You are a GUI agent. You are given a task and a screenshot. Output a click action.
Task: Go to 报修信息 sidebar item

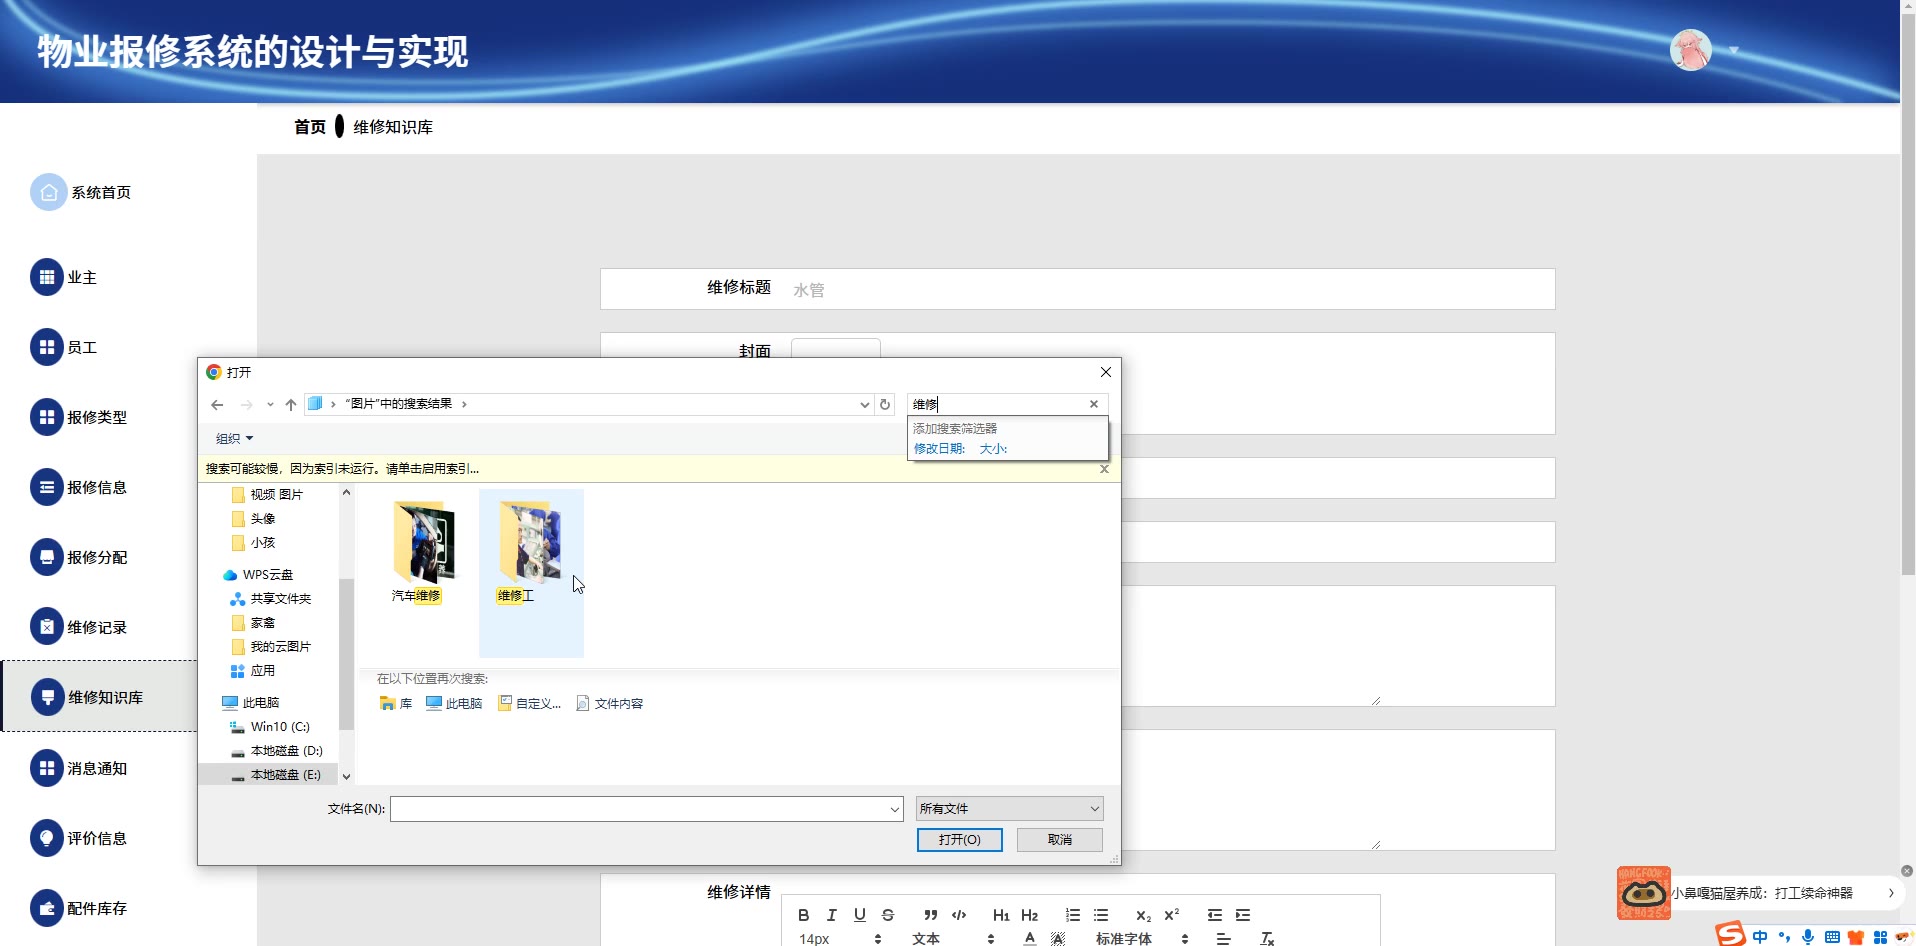point(97,488)
